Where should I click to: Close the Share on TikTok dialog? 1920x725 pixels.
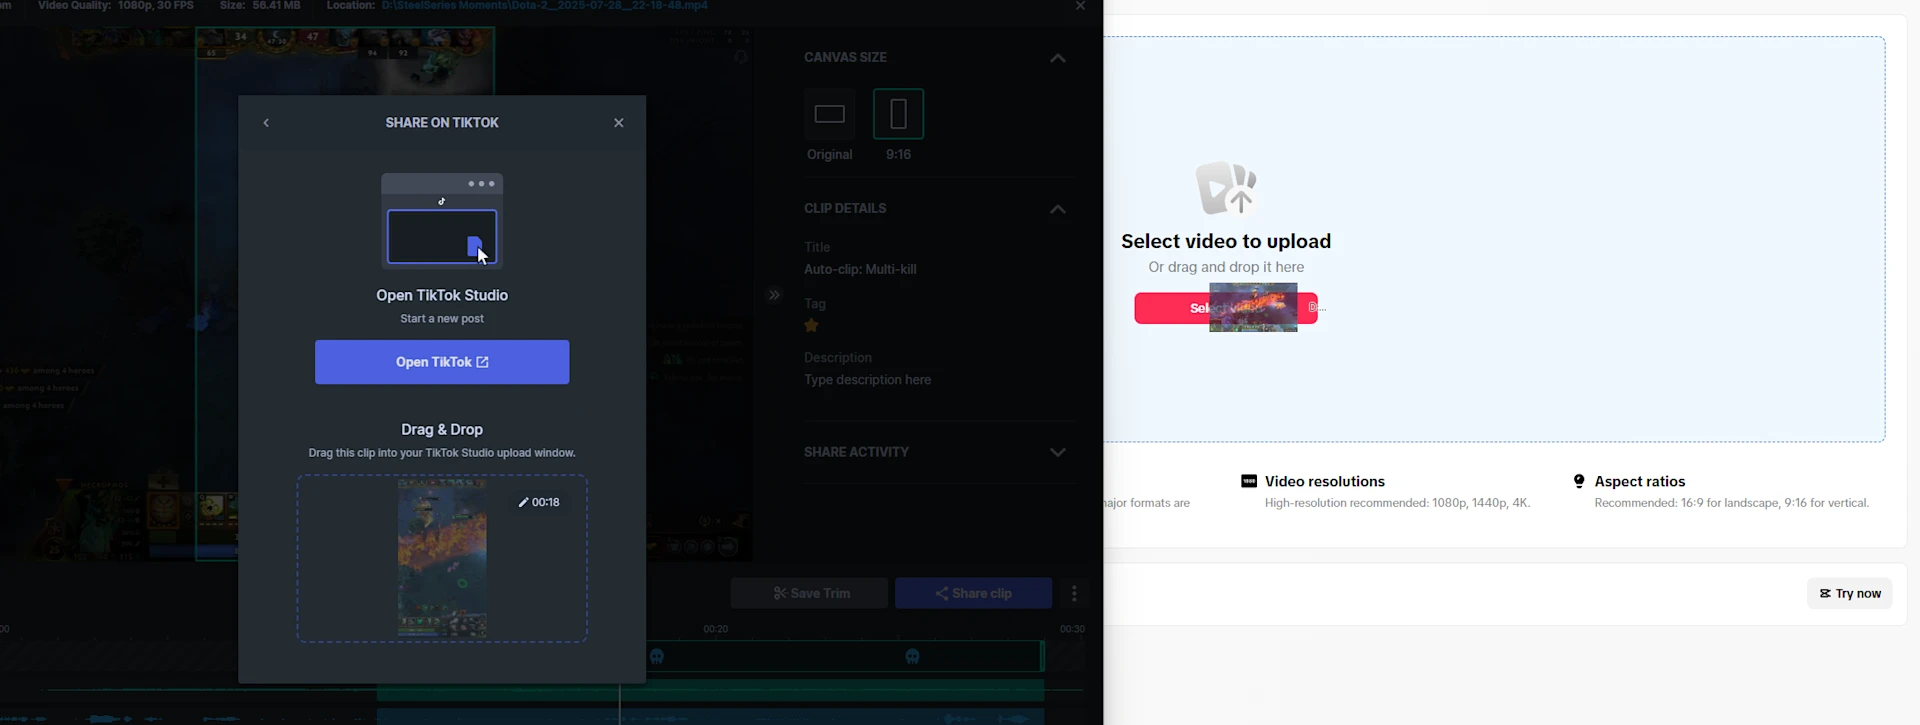coord(619,123)
